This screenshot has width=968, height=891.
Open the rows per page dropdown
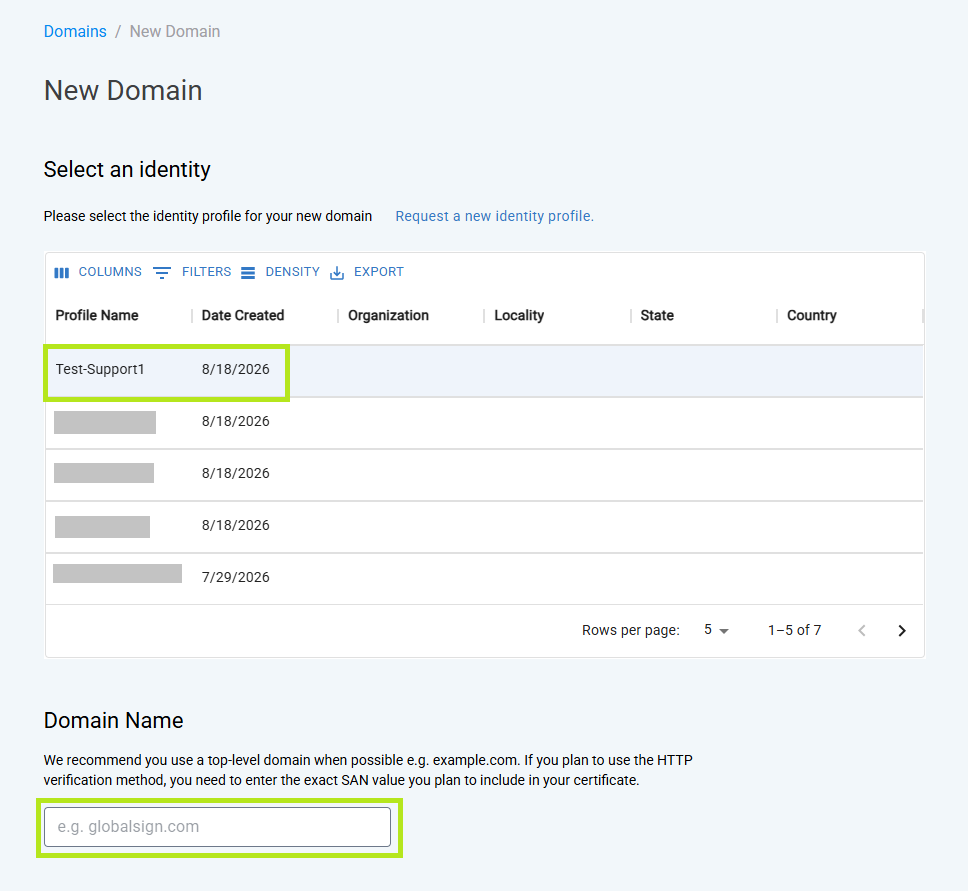tap(716, 630)
